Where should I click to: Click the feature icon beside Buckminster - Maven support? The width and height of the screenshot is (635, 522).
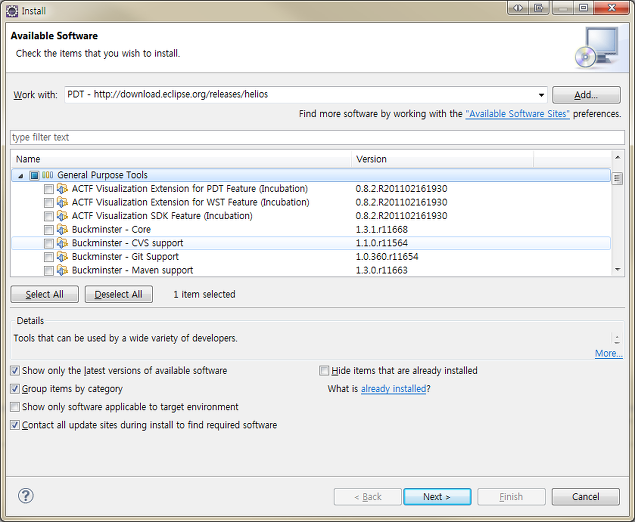[x=62, y=270]
